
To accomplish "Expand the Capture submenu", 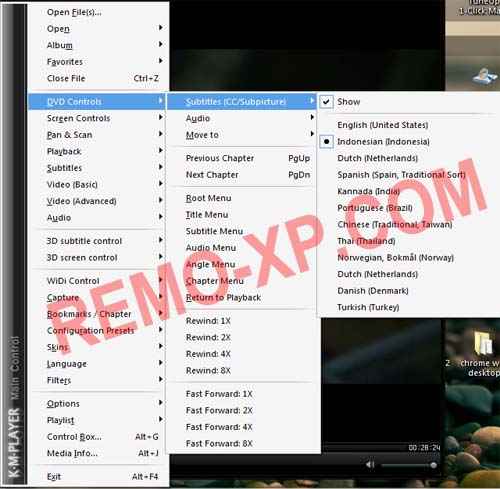I will pos(97,298).
